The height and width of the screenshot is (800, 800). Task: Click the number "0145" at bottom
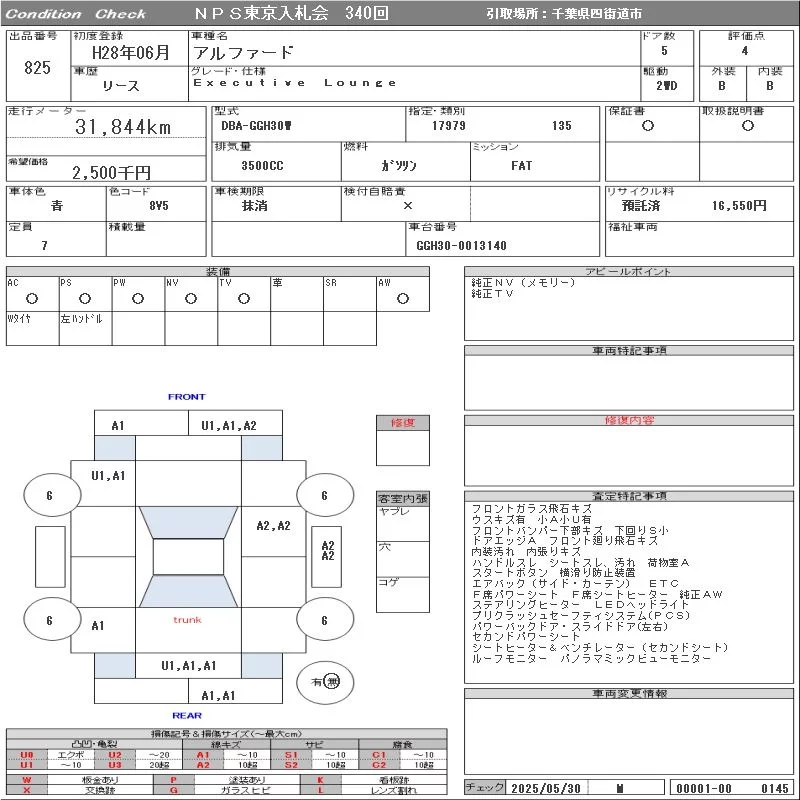coord(774,788)
